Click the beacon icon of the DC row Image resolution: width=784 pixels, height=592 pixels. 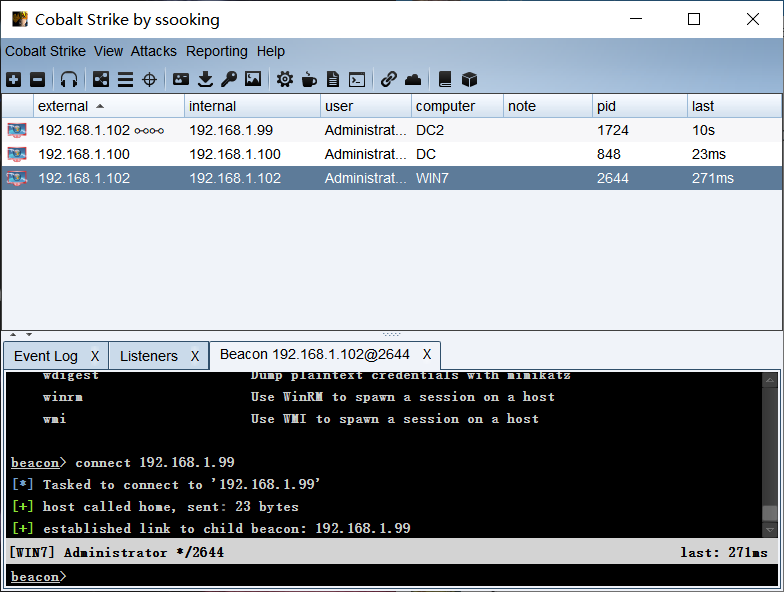click(x=17, y=154)
